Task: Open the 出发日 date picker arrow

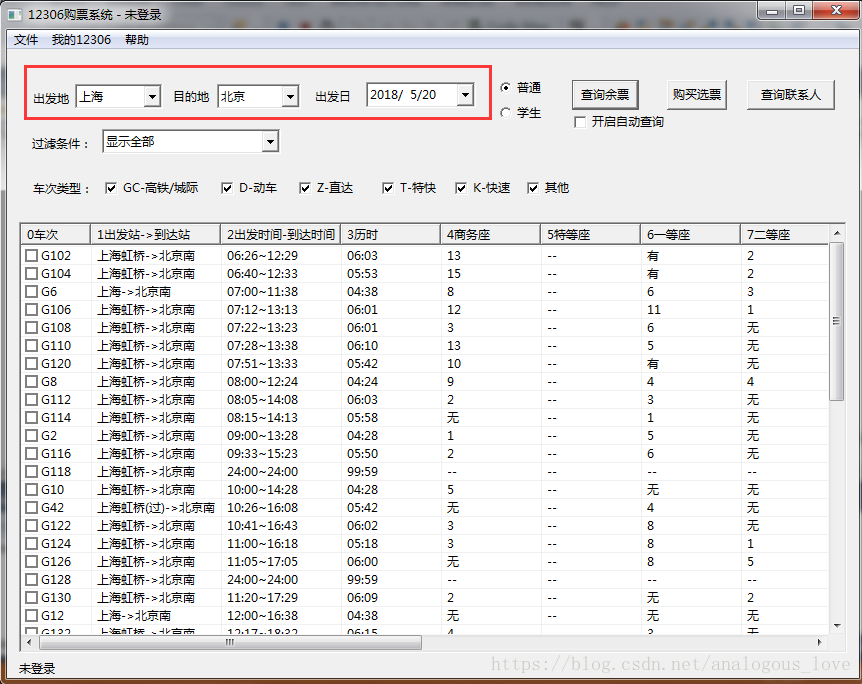Action: coord(465,95)
